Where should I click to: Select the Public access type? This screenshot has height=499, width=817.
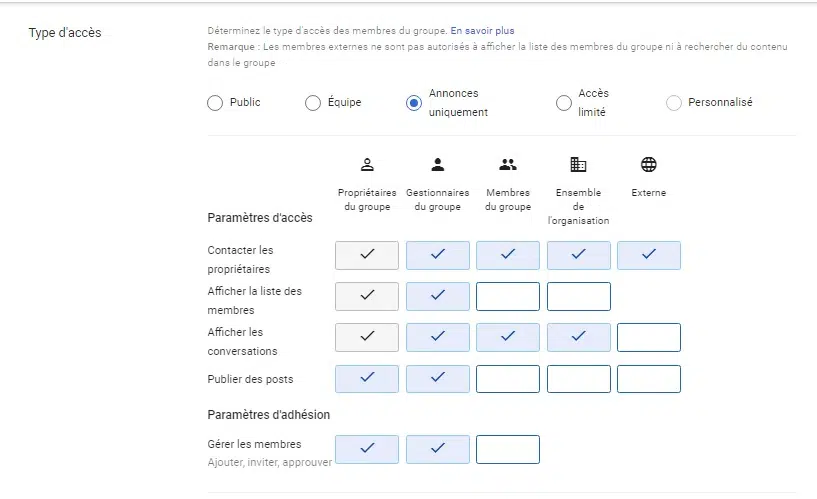[215, 103]
